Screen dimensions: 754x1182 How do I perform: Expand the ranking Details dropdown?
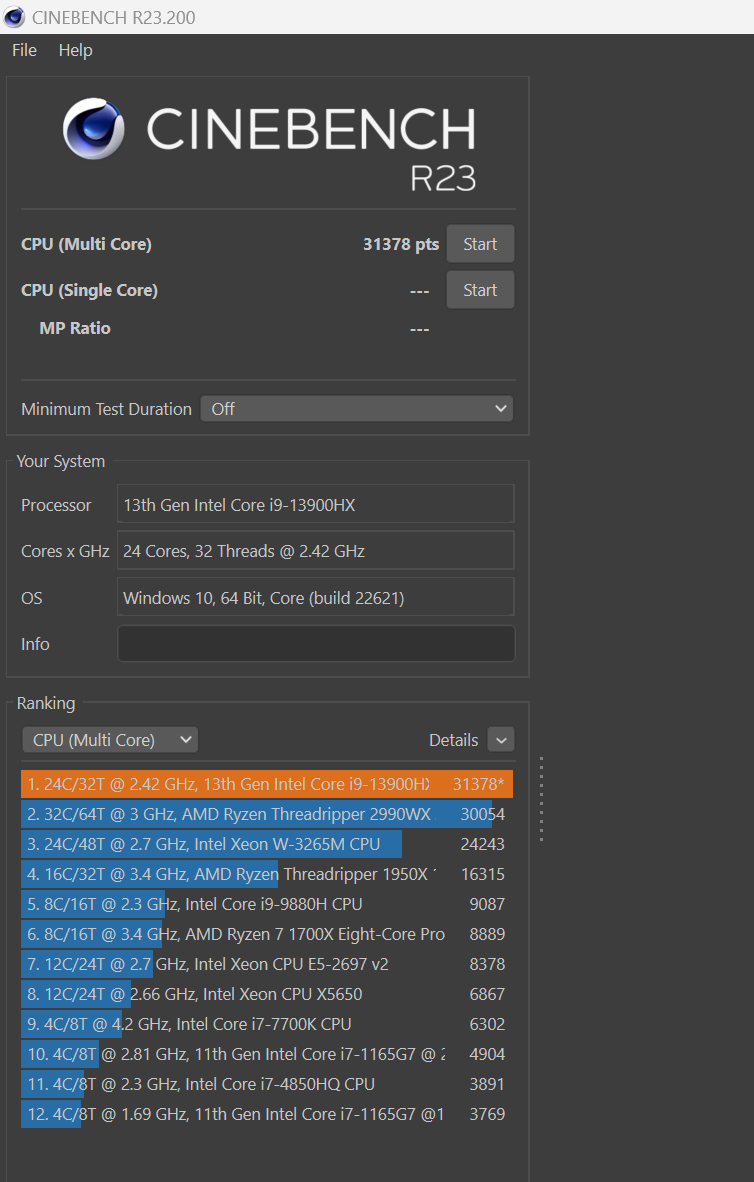point(501,740)
